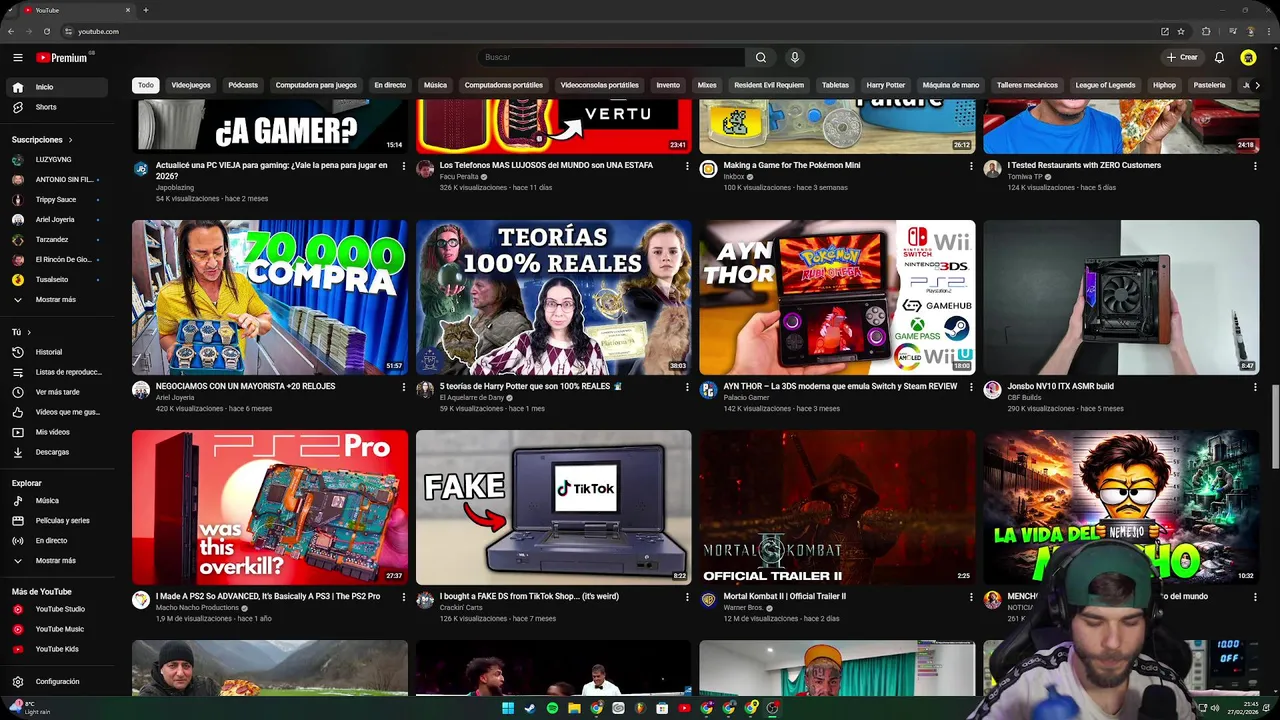This screenshot has width=1280, height=720.
Task: Bookmark this page with star
Action: [x=1181, y=31]
